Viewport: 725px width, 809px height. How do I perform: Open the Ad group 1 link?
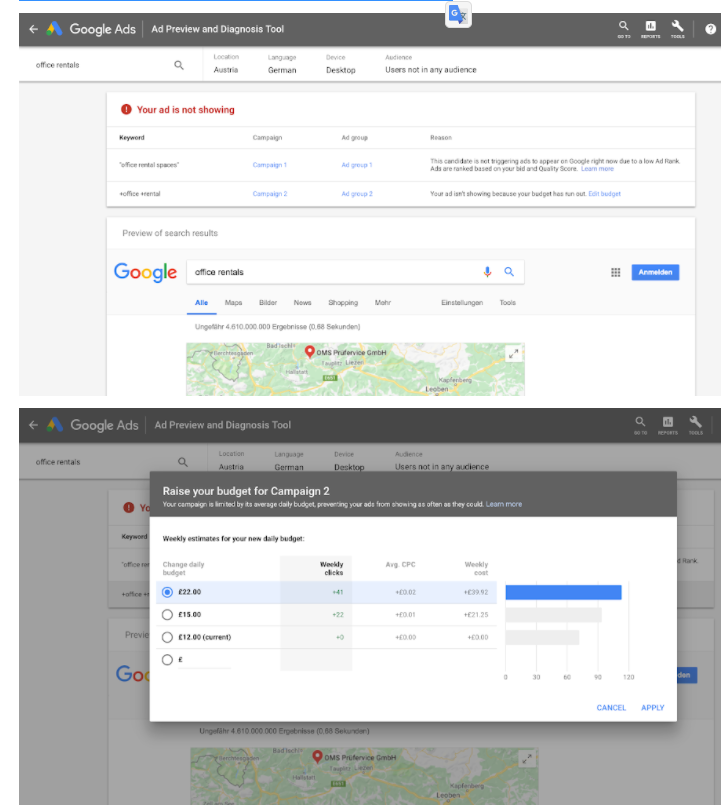[357, 165]
